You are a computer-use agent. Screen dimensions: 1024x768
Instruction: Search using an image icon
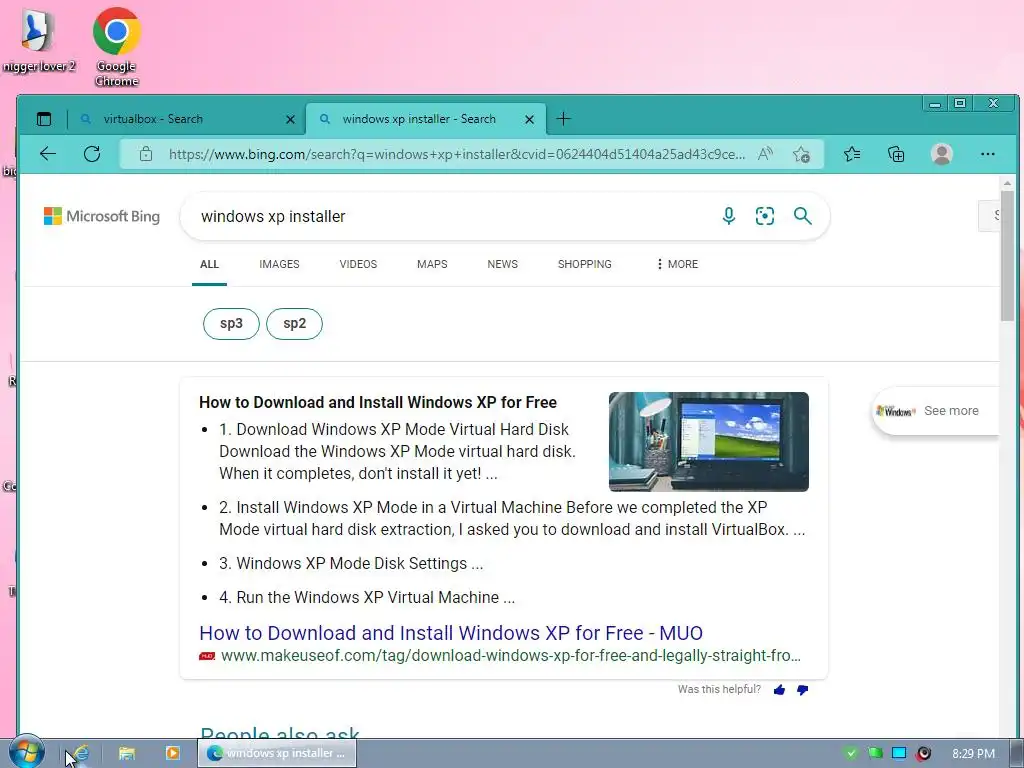pyautogui.click(x=765, y=216)
